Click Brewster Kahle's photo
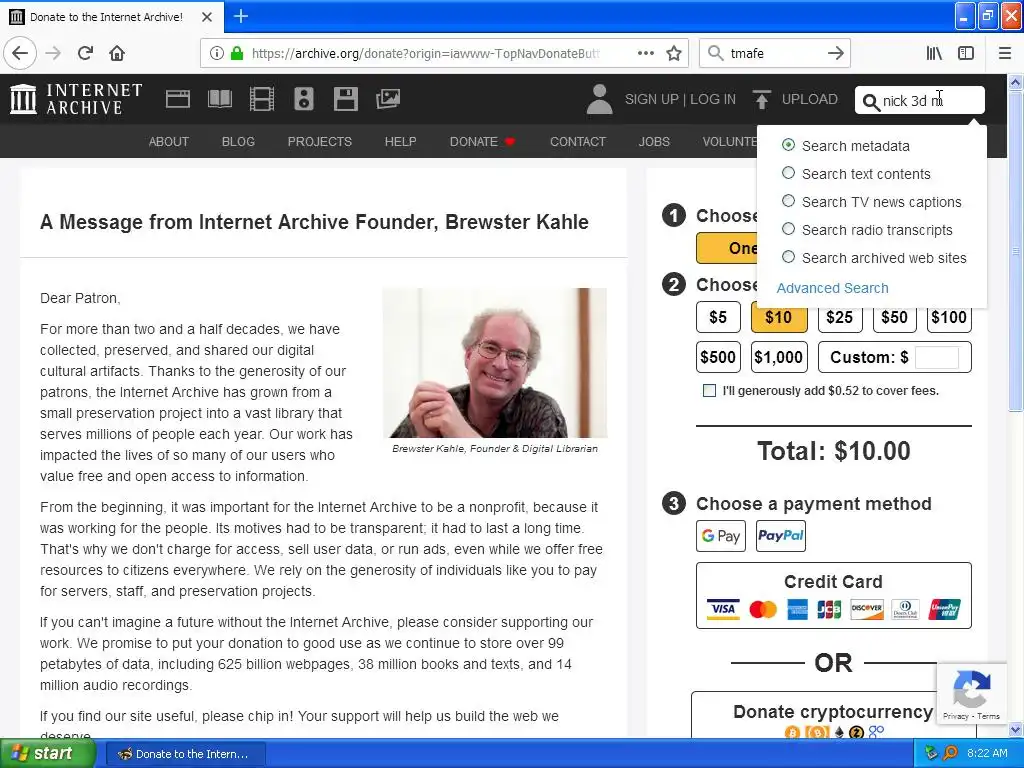1024x768 pixels. tap(495, 363)
